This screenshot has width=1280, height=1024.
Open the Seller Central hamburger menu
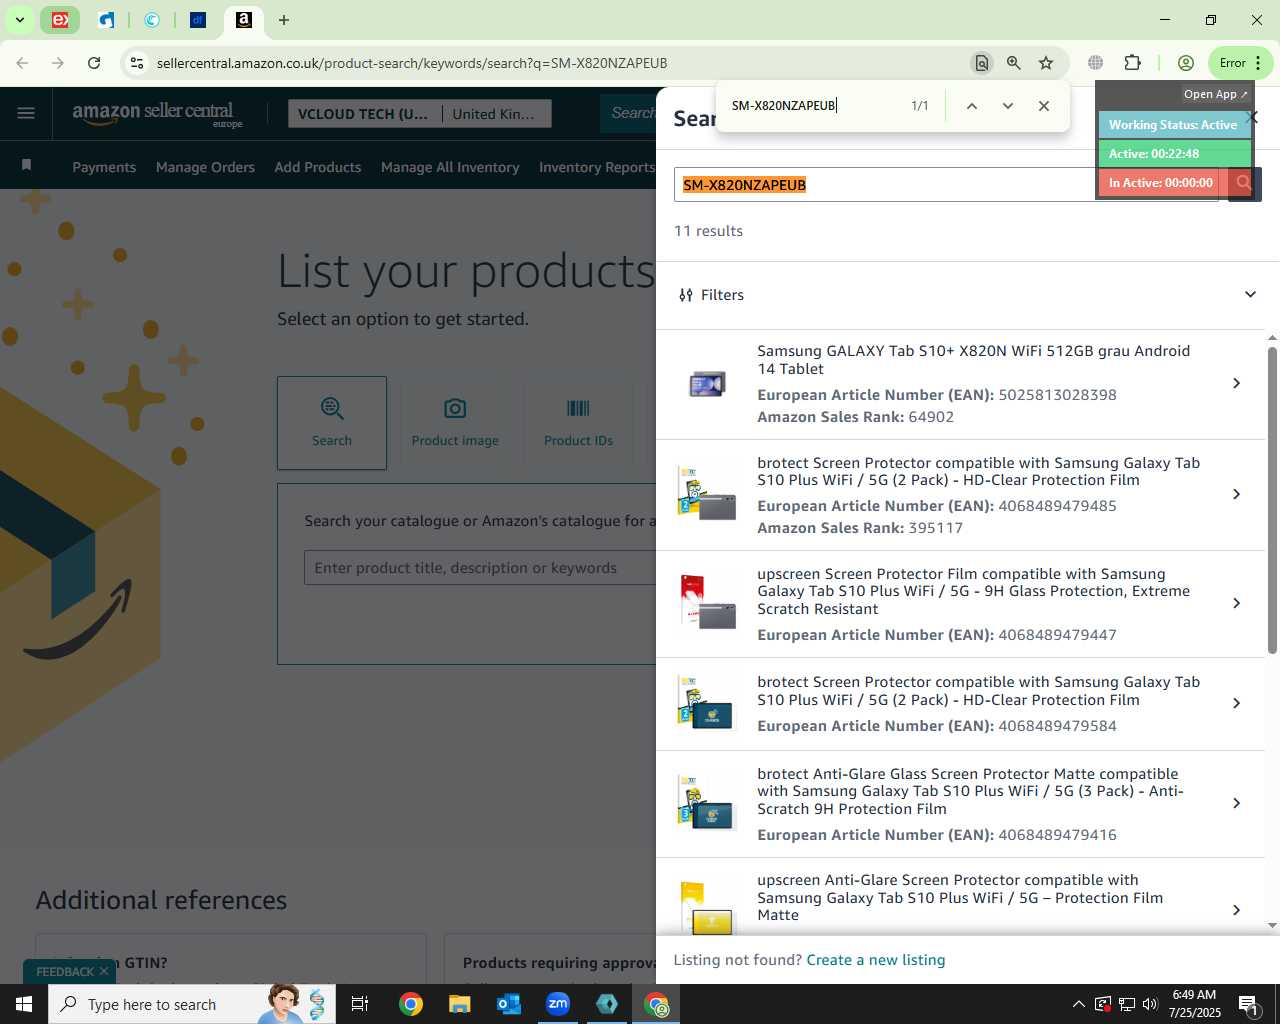(26, 113)
